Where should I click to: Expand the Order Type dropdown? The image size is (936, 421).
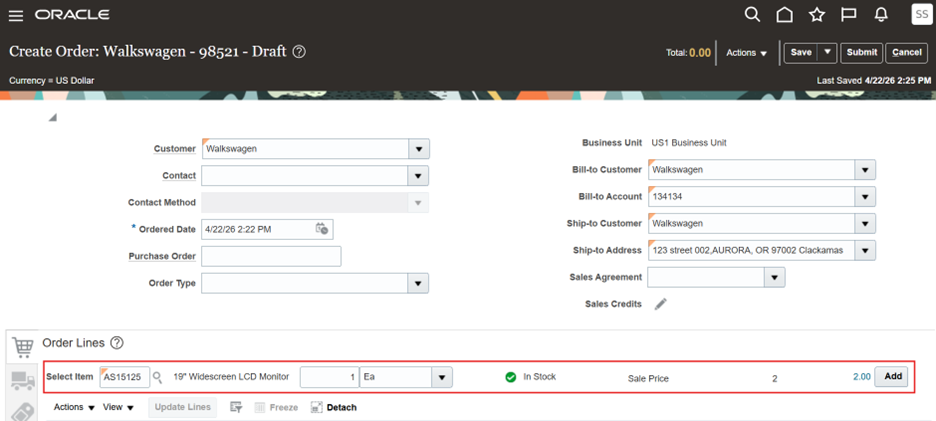(419, 283)
